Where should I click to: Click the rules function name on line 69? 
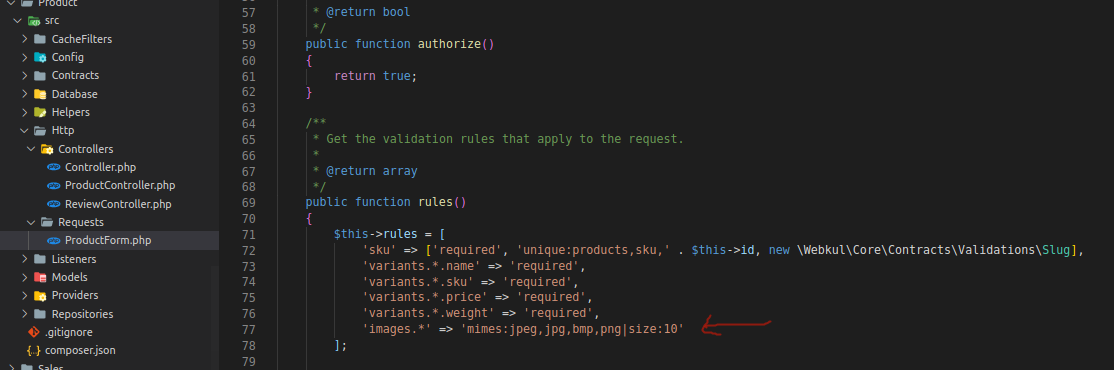coord(435,202)
